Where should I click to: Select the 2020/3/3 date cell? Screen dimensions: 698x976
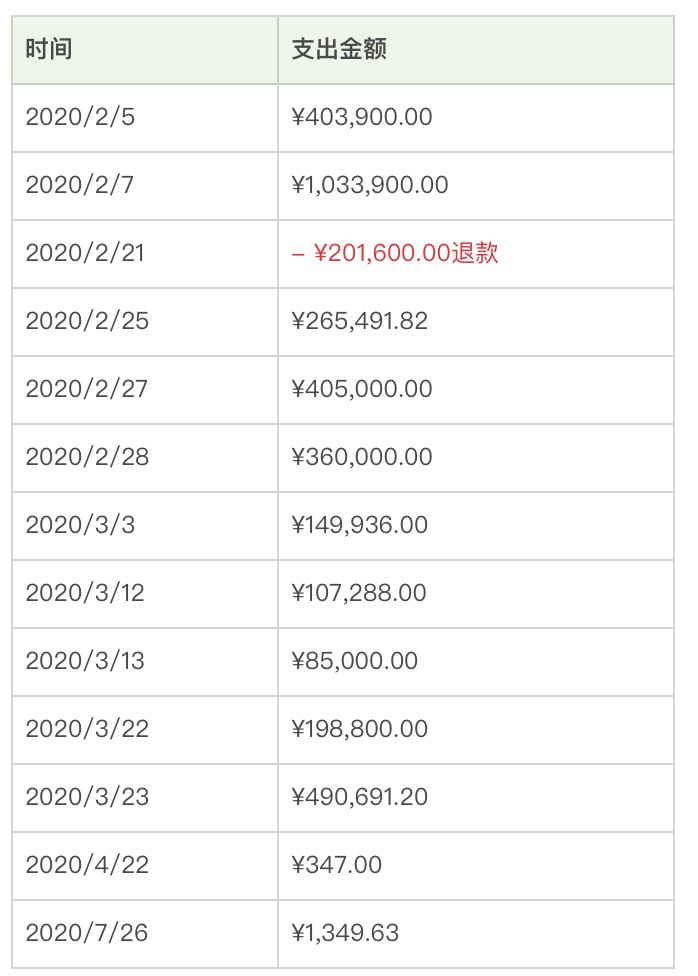(80, 525)
